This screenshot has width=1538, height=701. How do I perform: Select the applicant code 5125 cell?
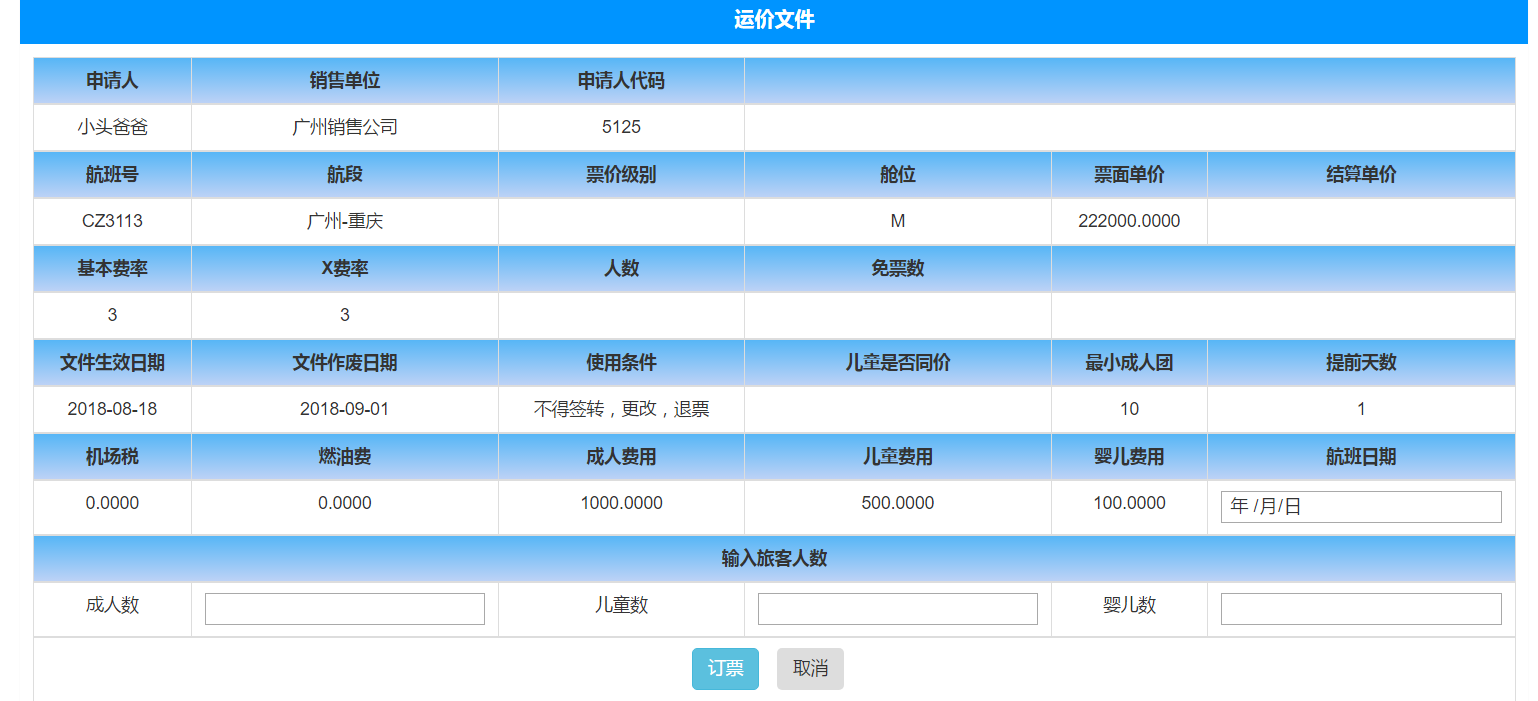click(620, 127)
